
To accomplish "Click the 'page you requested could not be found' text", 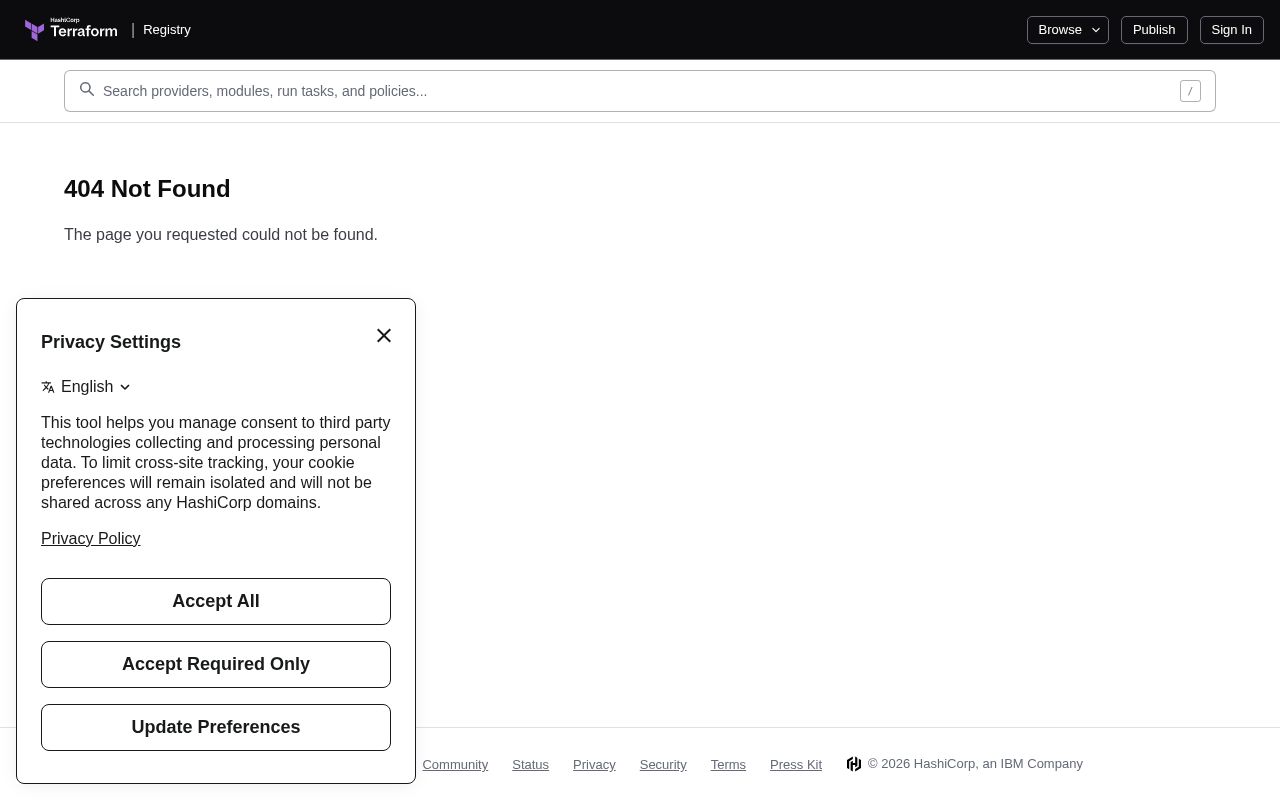I will click(x=221, y=235).
